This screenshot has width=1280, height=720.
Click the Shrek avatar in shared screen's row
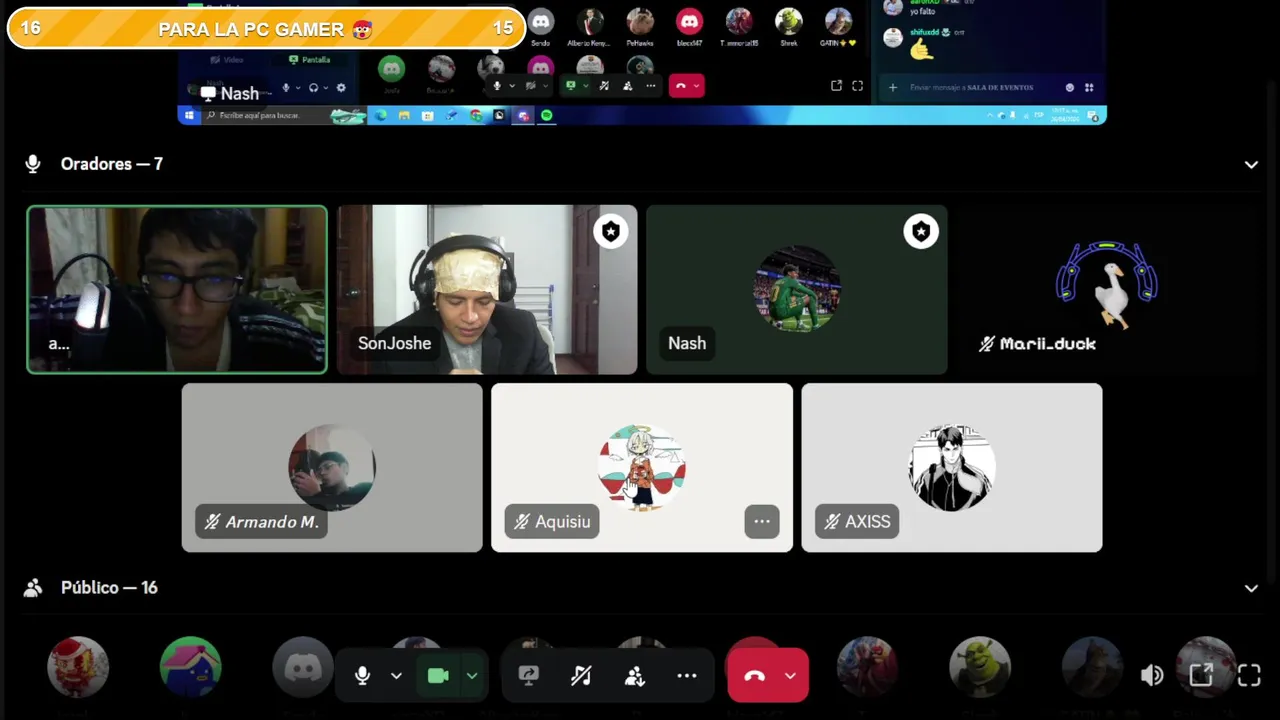[x=789, y=22]
